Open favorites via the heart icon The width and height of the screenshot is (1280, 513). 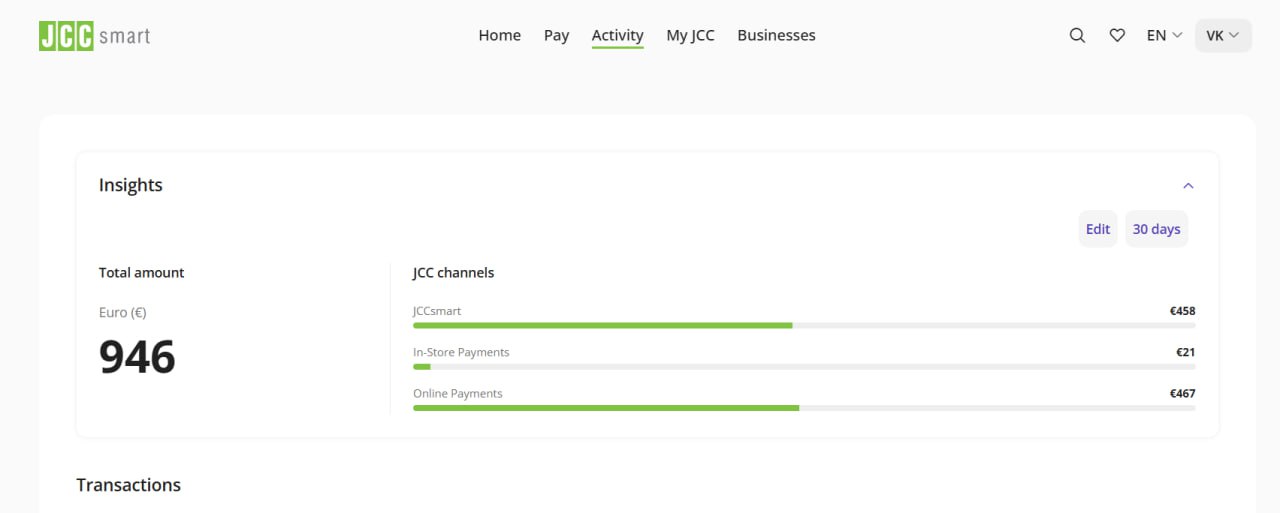[x=1117, y=35]
